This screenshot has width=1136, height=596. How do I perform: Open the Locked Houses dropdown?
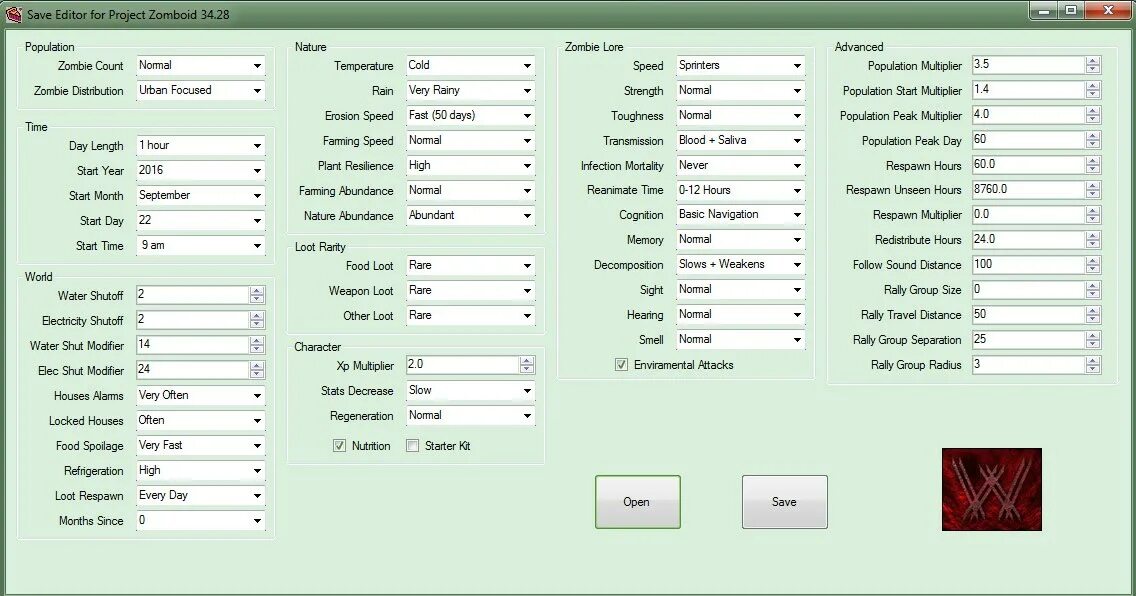pyautogui.click(x=201, y=421)
